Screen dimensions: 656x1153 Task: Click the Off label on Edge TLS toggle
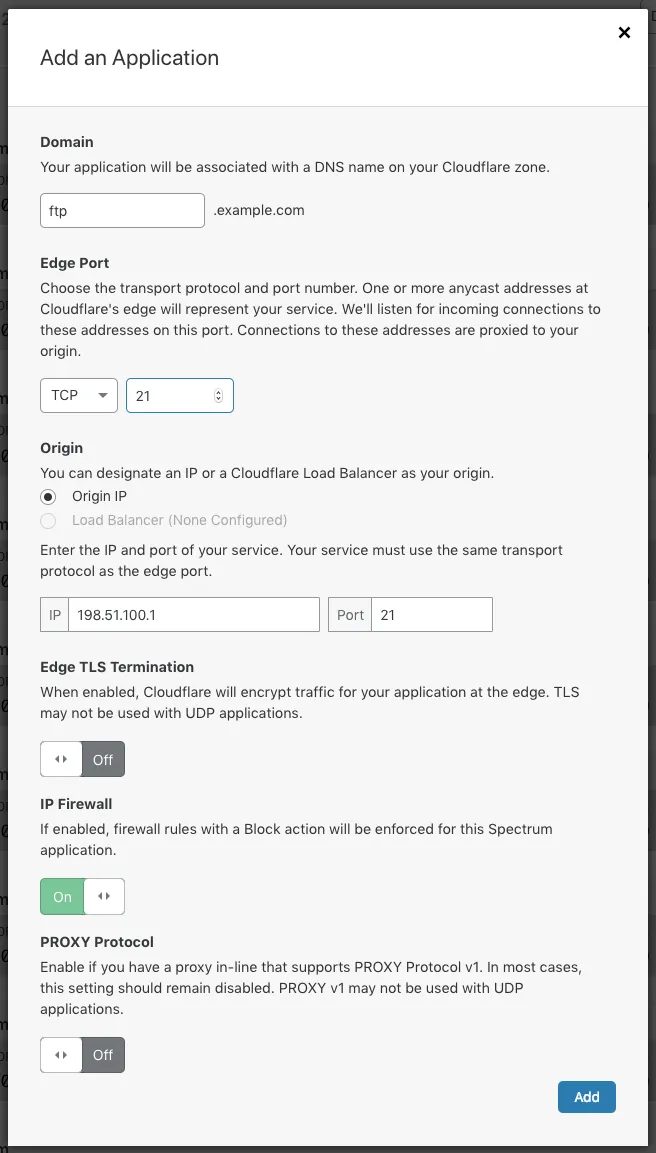[104, 759]
